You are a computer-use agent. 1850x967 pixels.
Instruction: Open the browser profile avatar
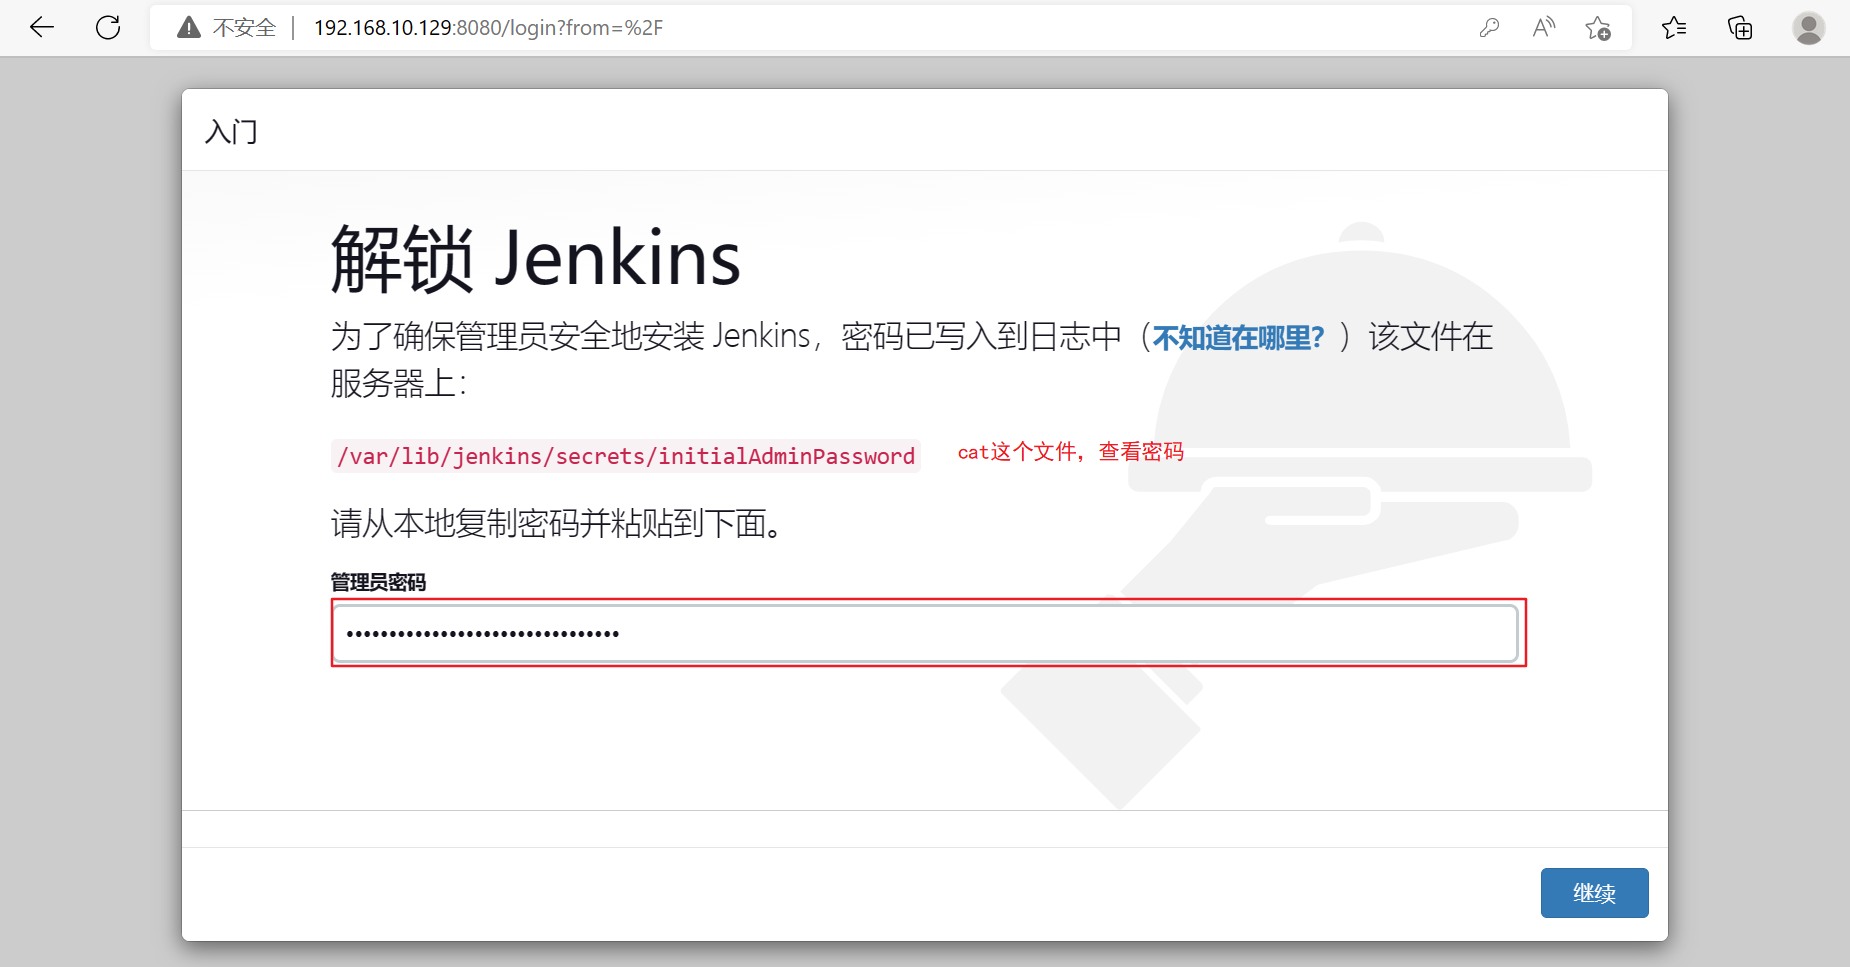click(1808, 28)
